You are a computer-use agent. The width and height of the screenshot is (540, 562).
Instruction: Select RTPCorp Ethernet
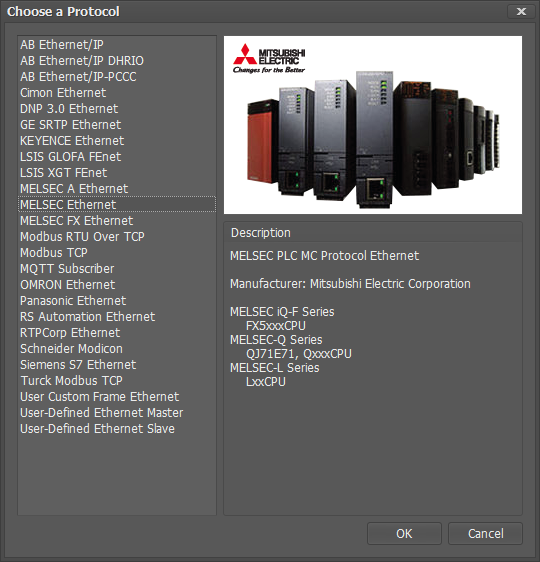click(x=117, y=333)
